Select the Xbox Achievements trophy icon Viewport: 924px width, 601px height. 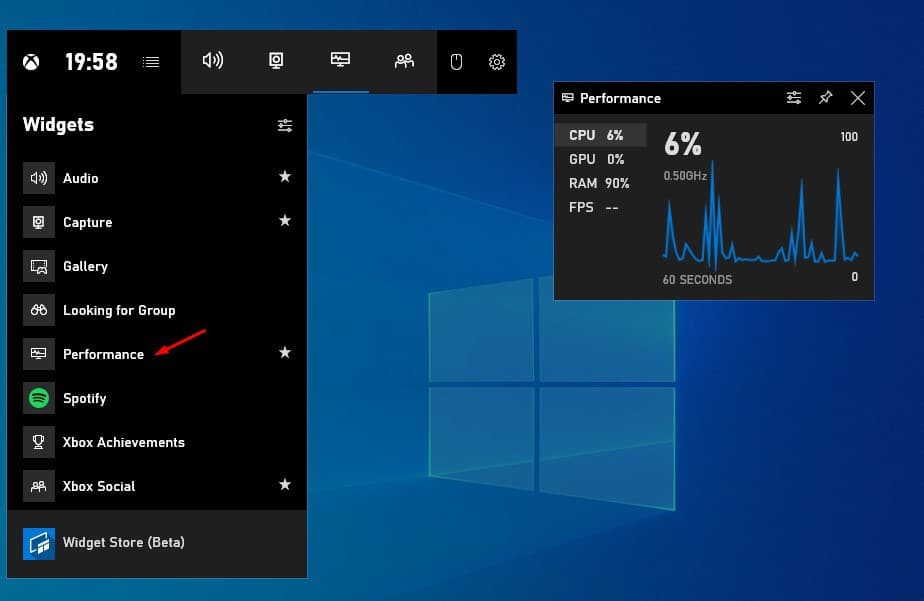point(39,442)
